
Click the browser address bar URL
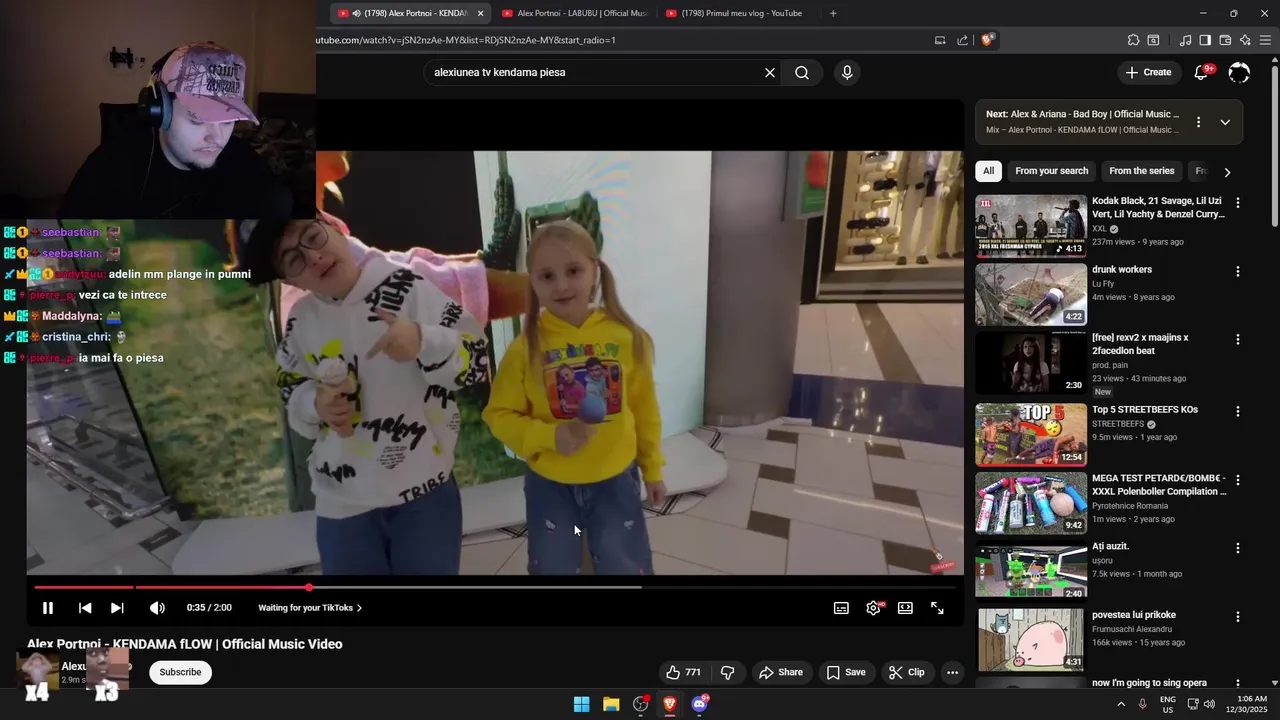coord(466,40)
